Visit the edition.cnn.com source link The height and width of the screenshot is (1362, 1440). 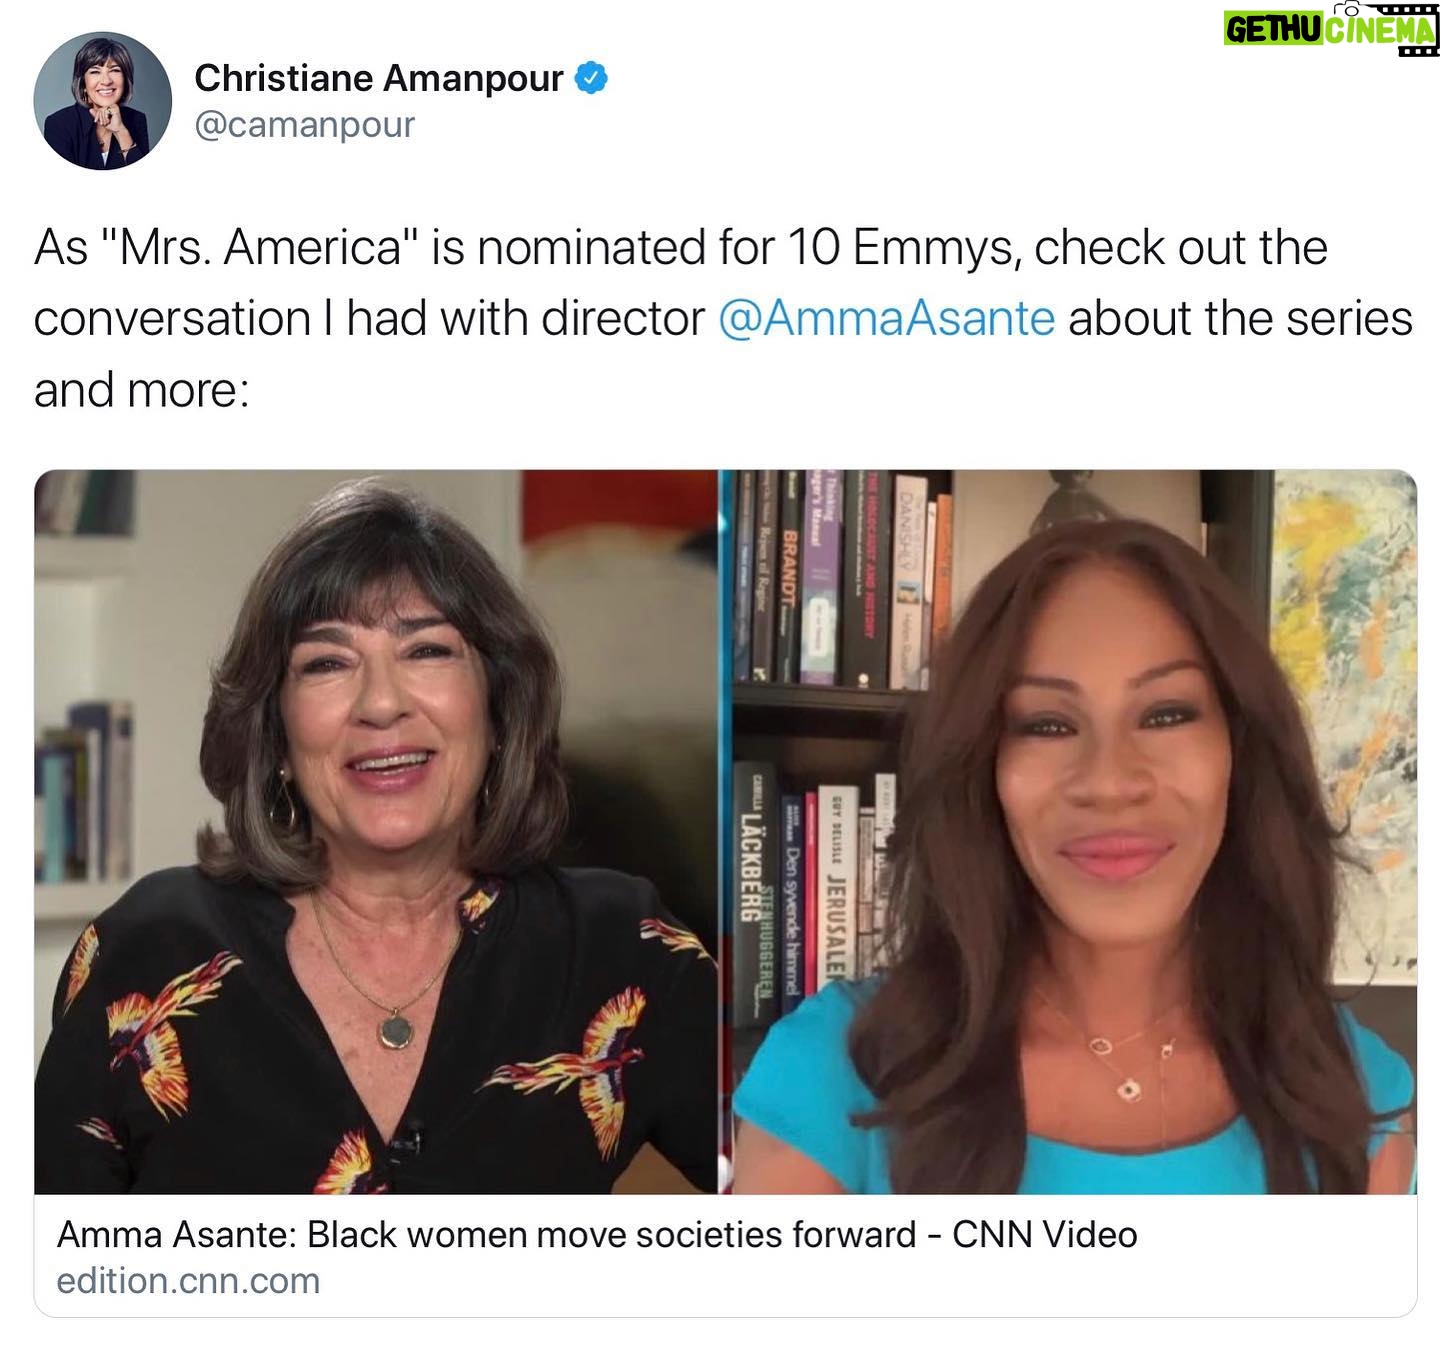[x=188, y=1281]
